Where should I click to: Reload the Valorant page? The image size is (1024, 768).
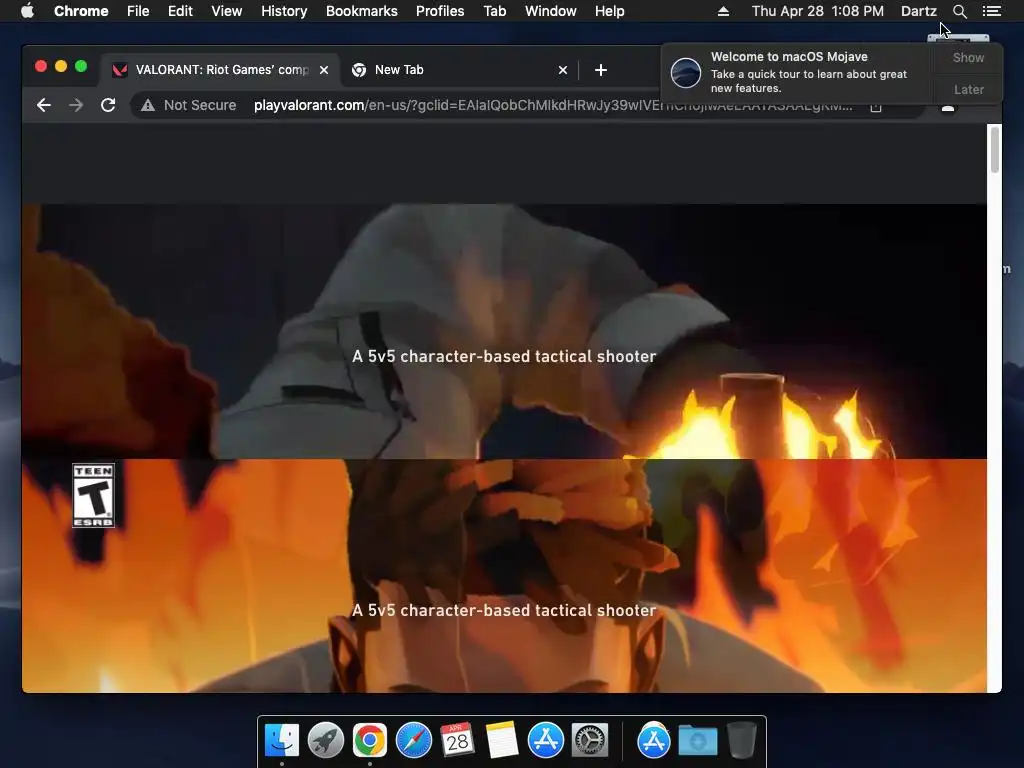[x=108, y=105]
